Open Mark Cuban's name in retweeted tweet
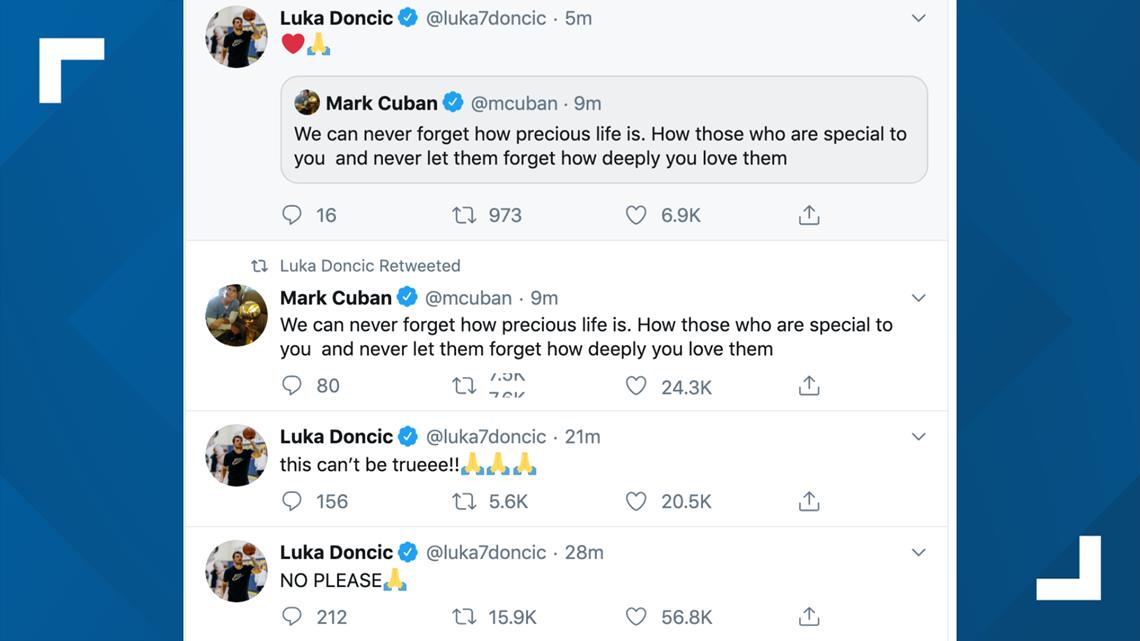Viewport: 1140px width, 641px height. tap(336, 298)
